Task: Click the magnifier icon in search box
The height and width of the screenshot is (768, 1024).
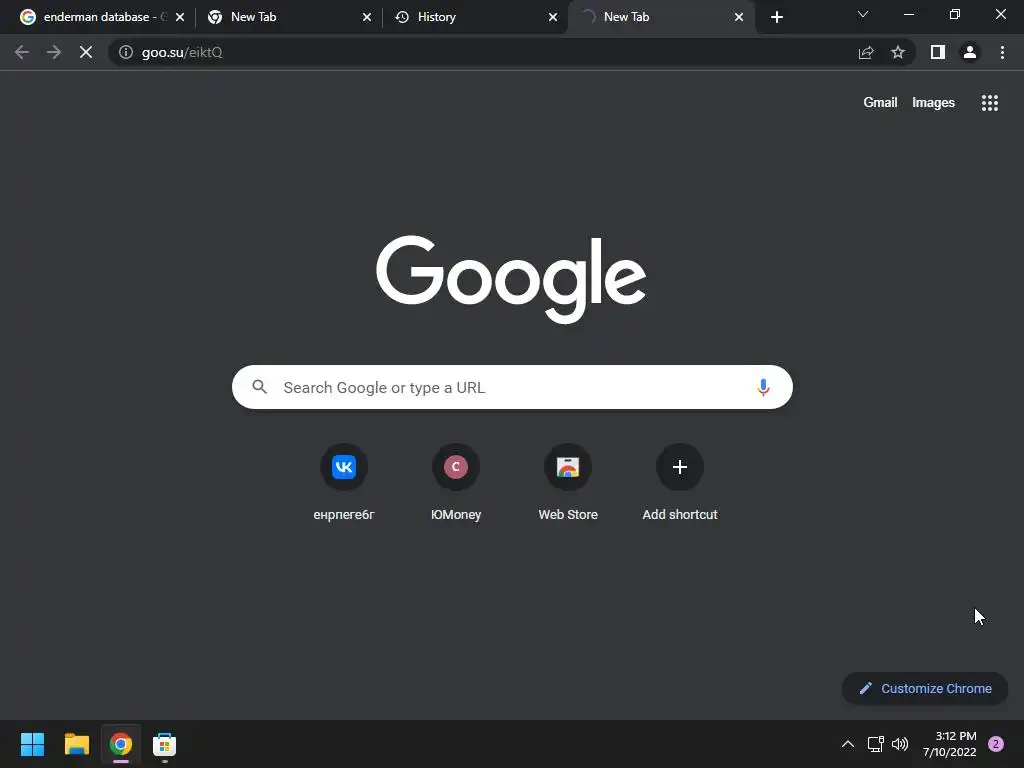Action: tap(260, 387)
